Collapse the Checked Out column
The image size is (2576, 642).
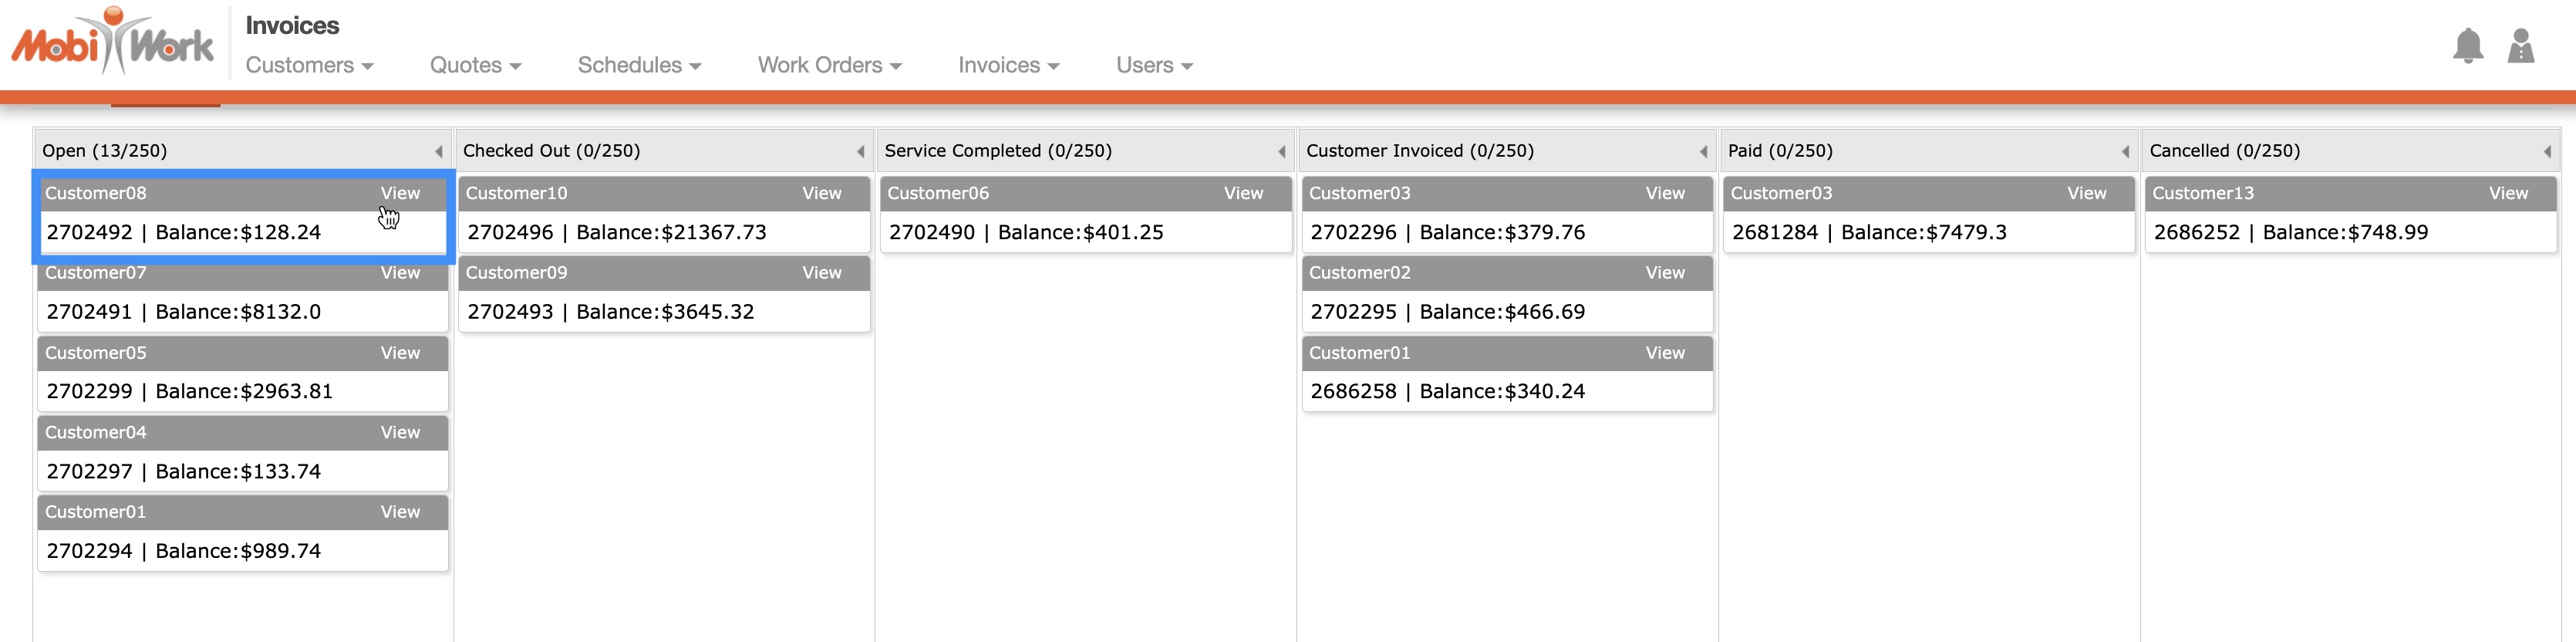(860, 152)
